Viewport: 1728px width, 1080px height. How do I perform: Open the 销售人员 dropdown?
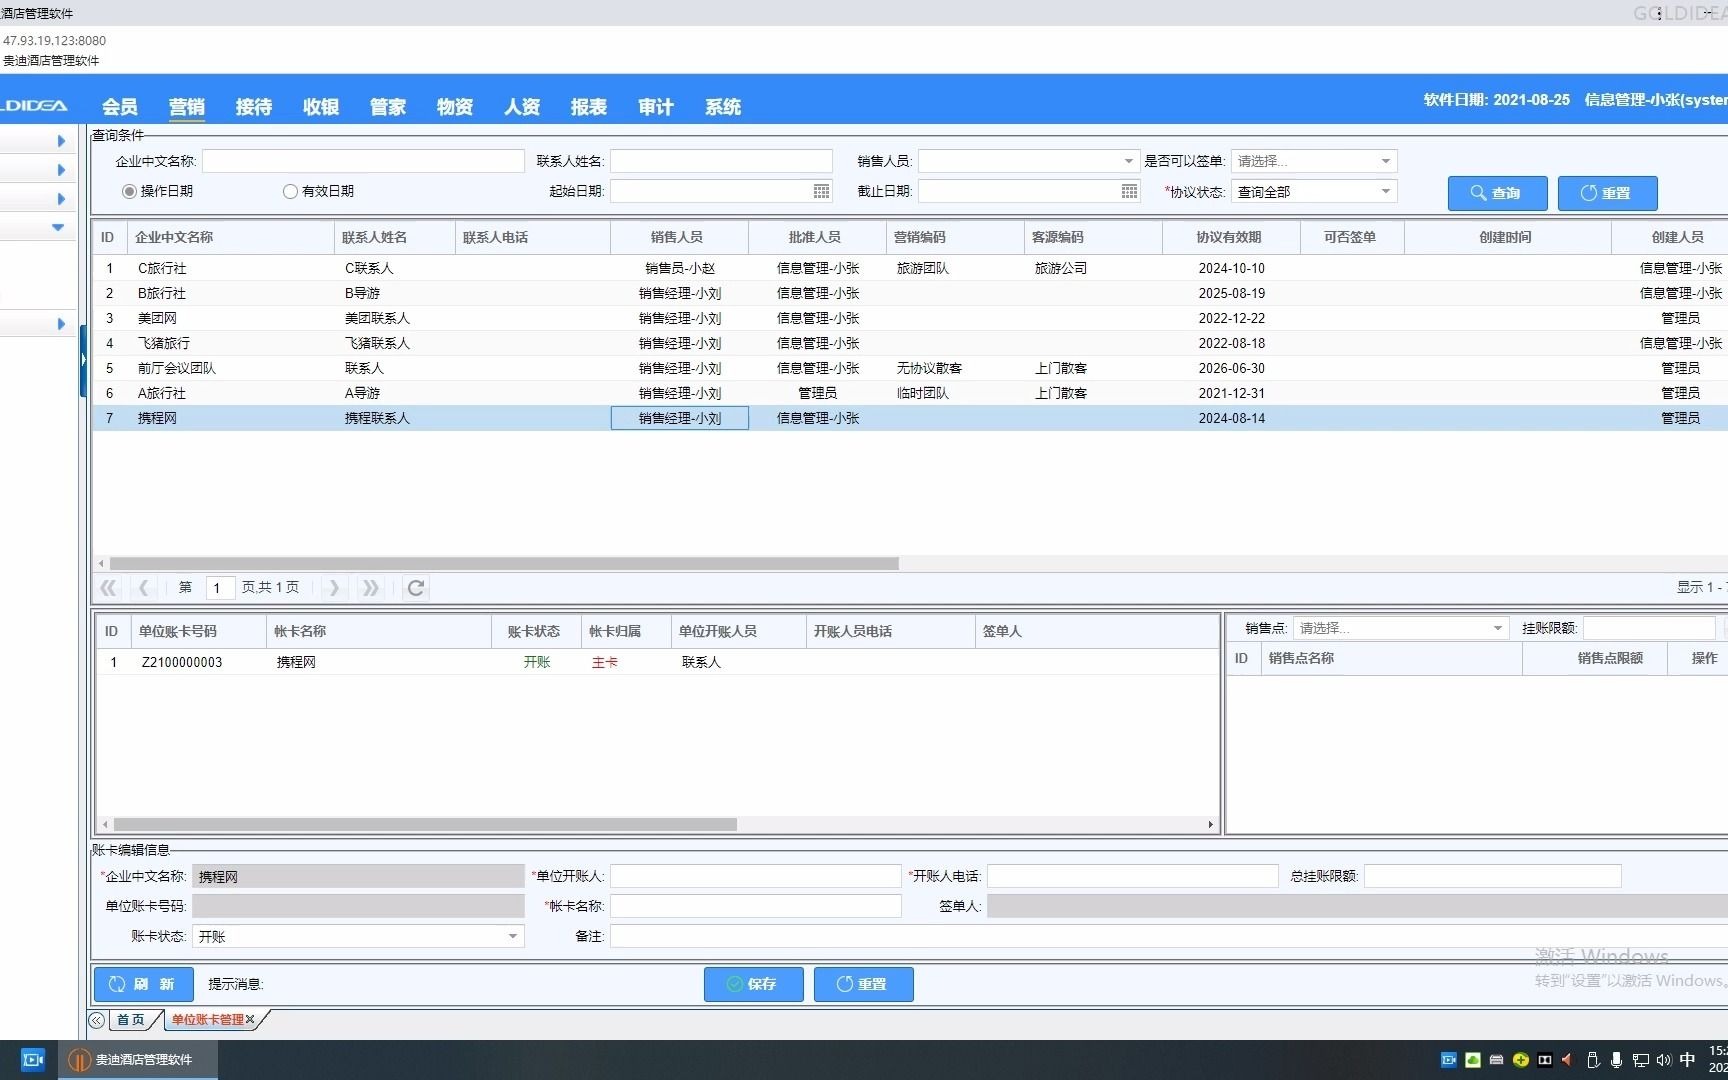1128,161
